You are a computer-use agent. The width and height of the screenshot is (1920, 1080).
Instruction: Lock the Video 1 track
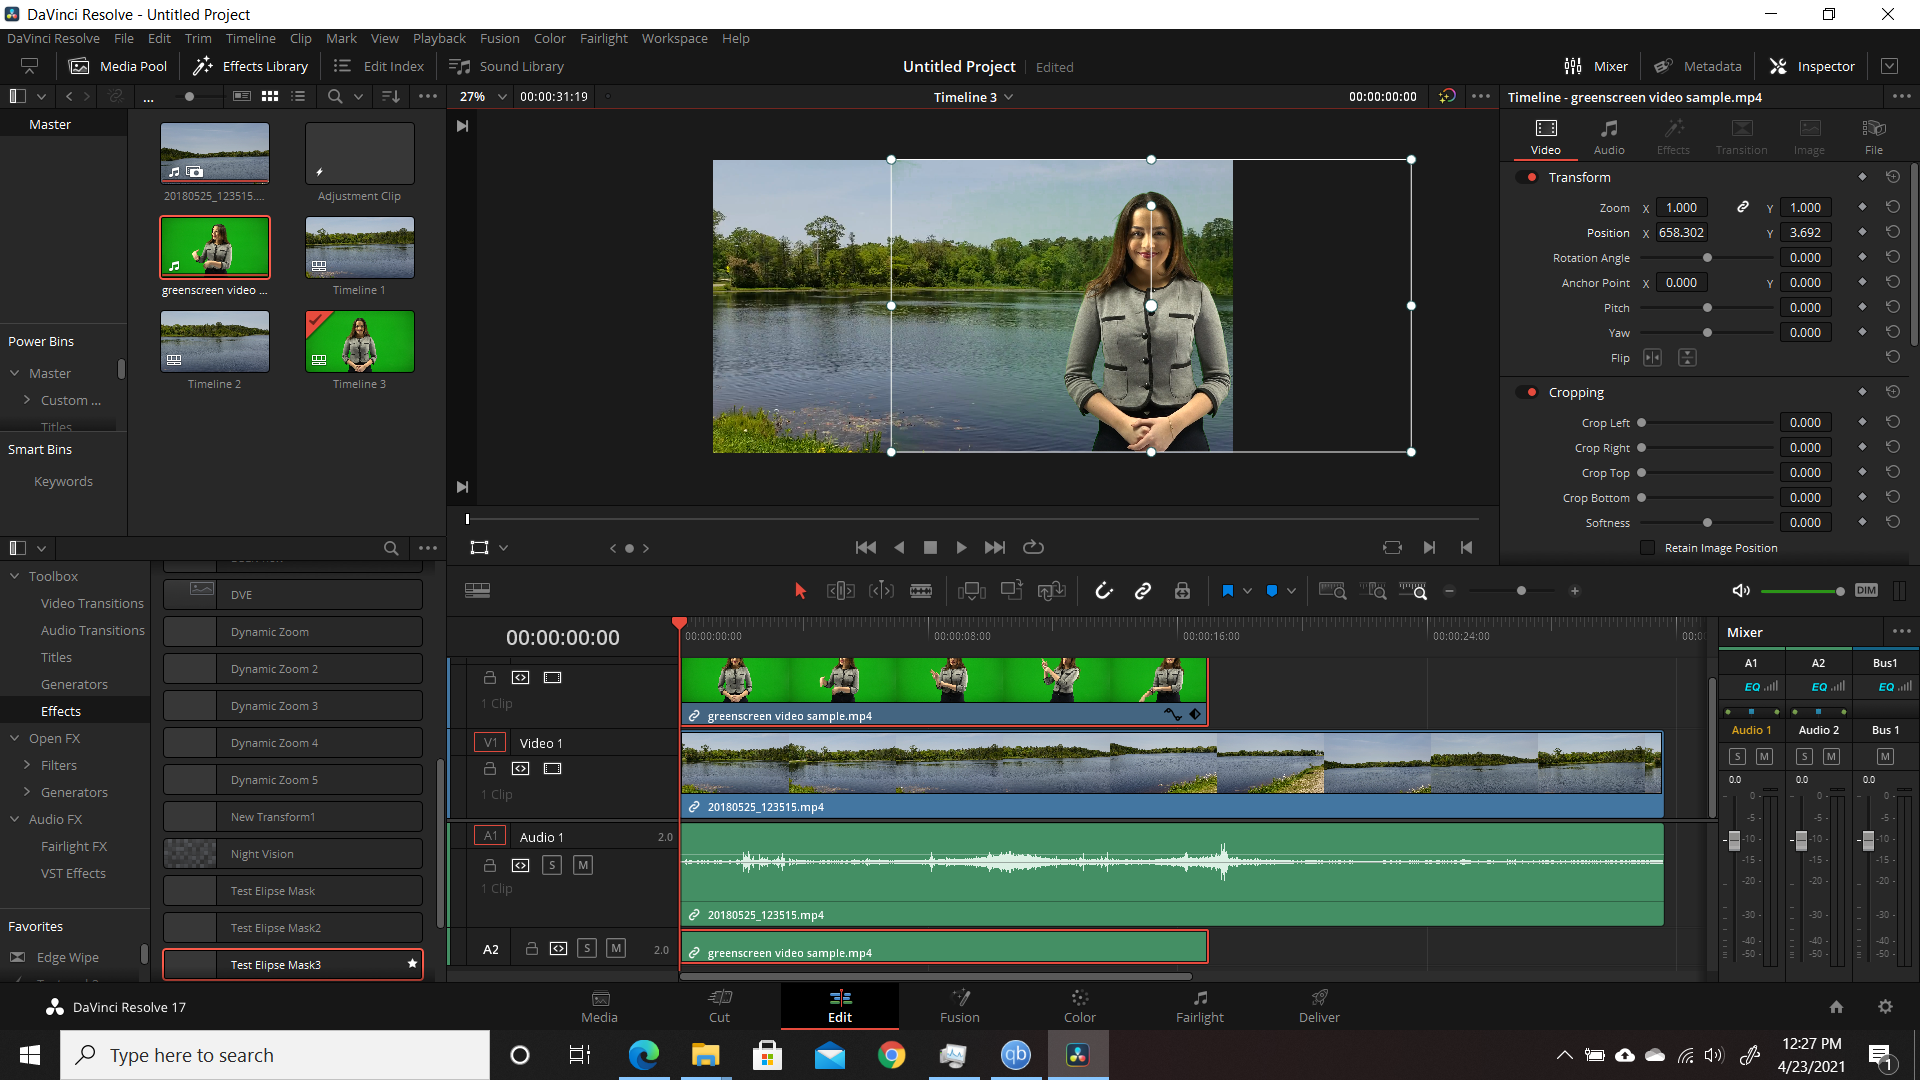pos(490,769)
